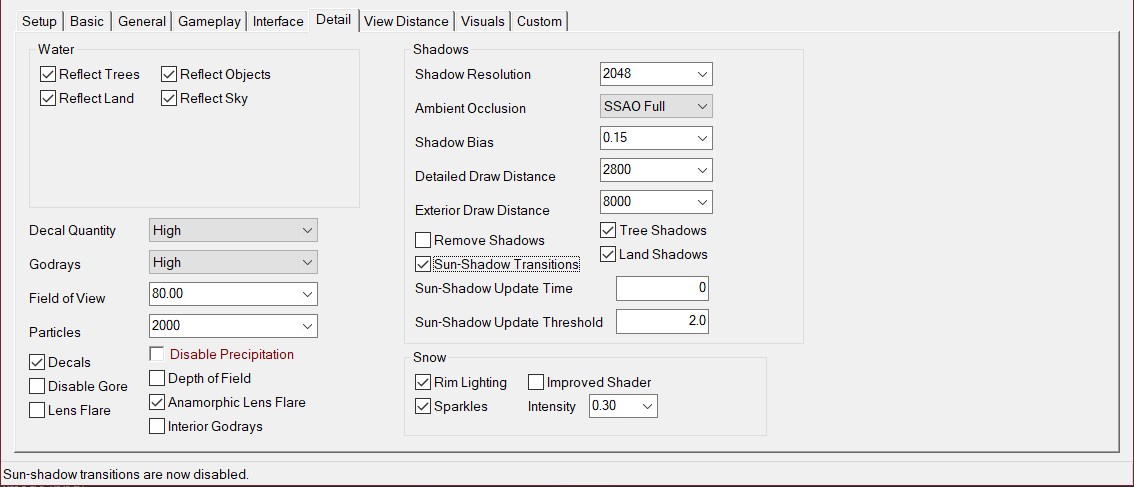Uncheck Tree Shadows checkbox
This screenshot has width=1134, height=487.
pyautogui.click(x=608, y=231)
